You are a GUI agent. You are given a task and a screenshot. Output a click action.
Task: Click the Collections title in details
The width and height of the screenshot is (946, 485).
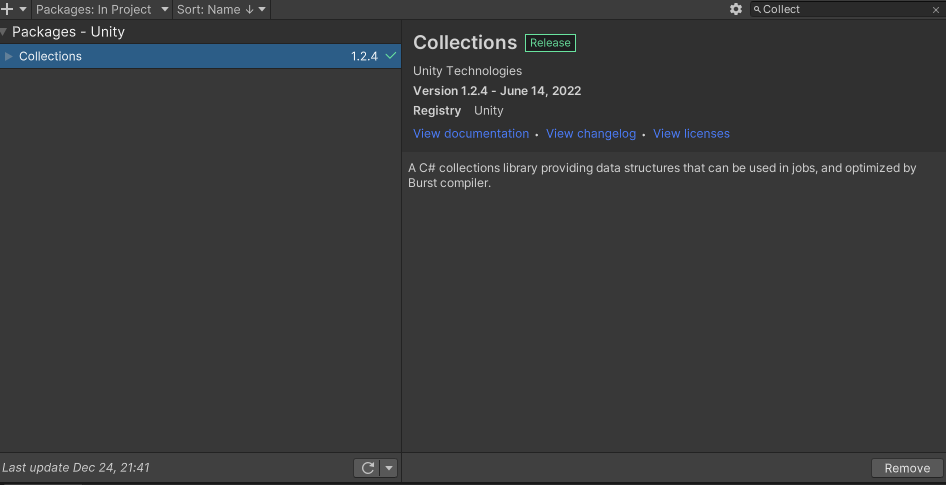tap(465, 42)
